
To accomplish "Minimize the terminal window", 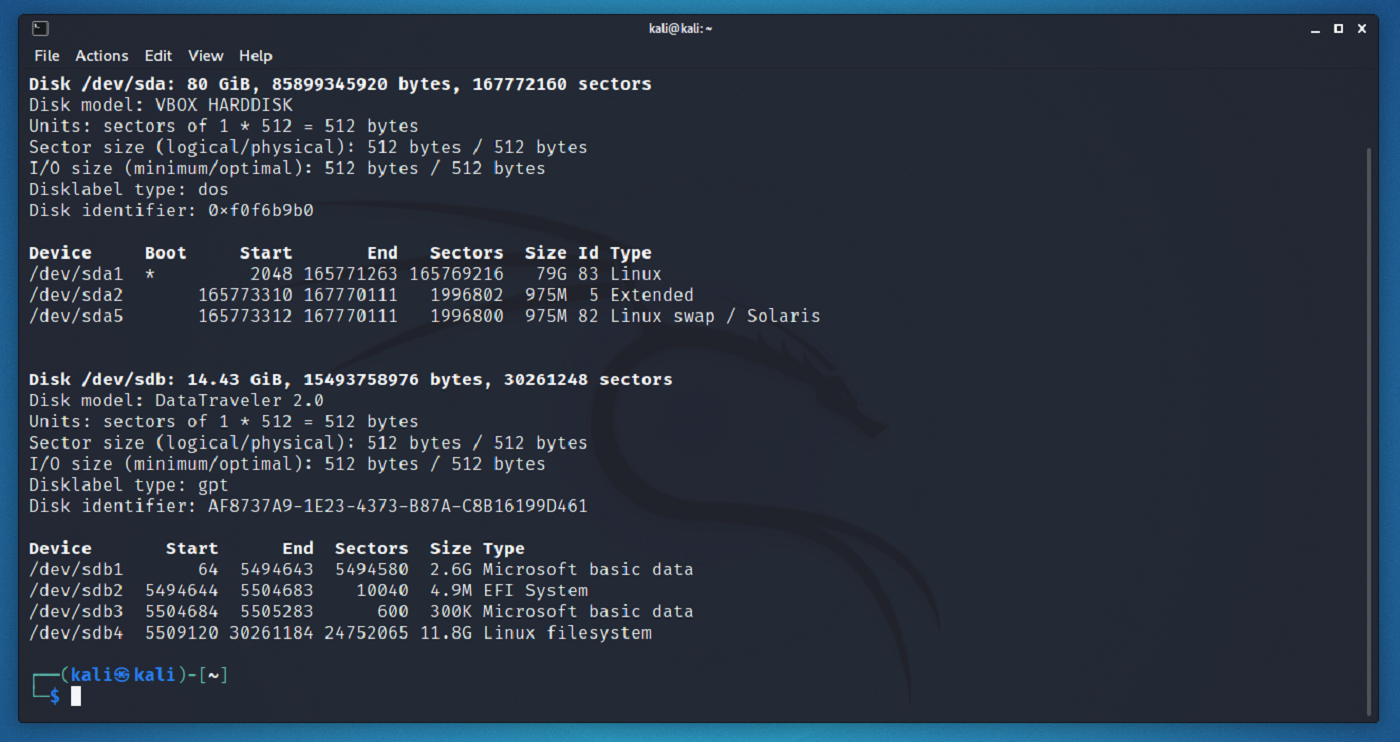I will click(x=1315, y=29).
